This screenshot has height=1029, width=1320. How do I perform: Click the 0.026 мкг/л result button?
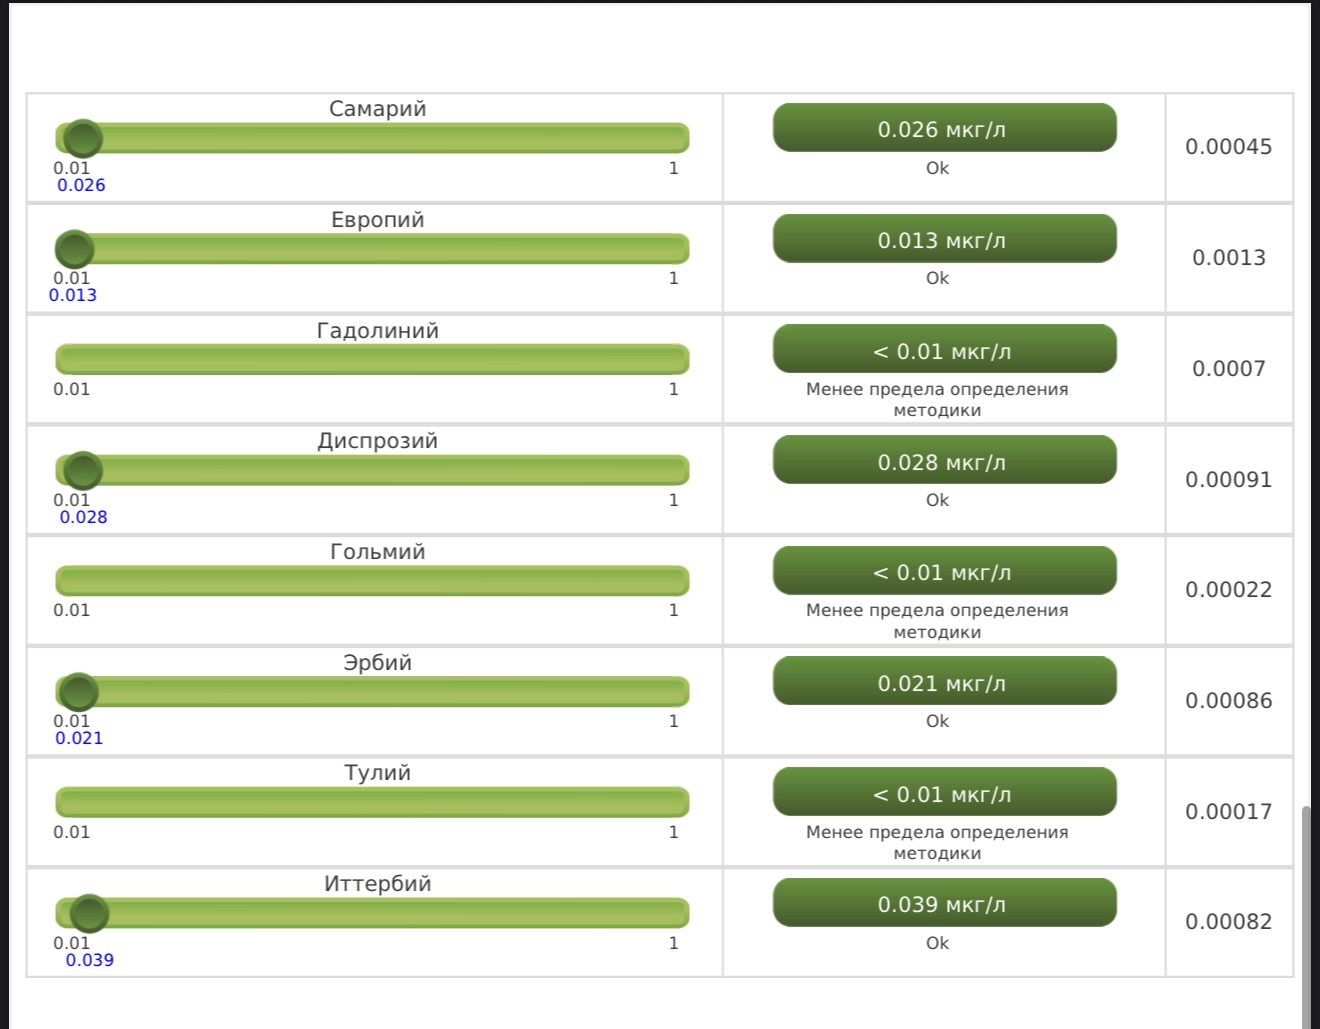point(944,128)
